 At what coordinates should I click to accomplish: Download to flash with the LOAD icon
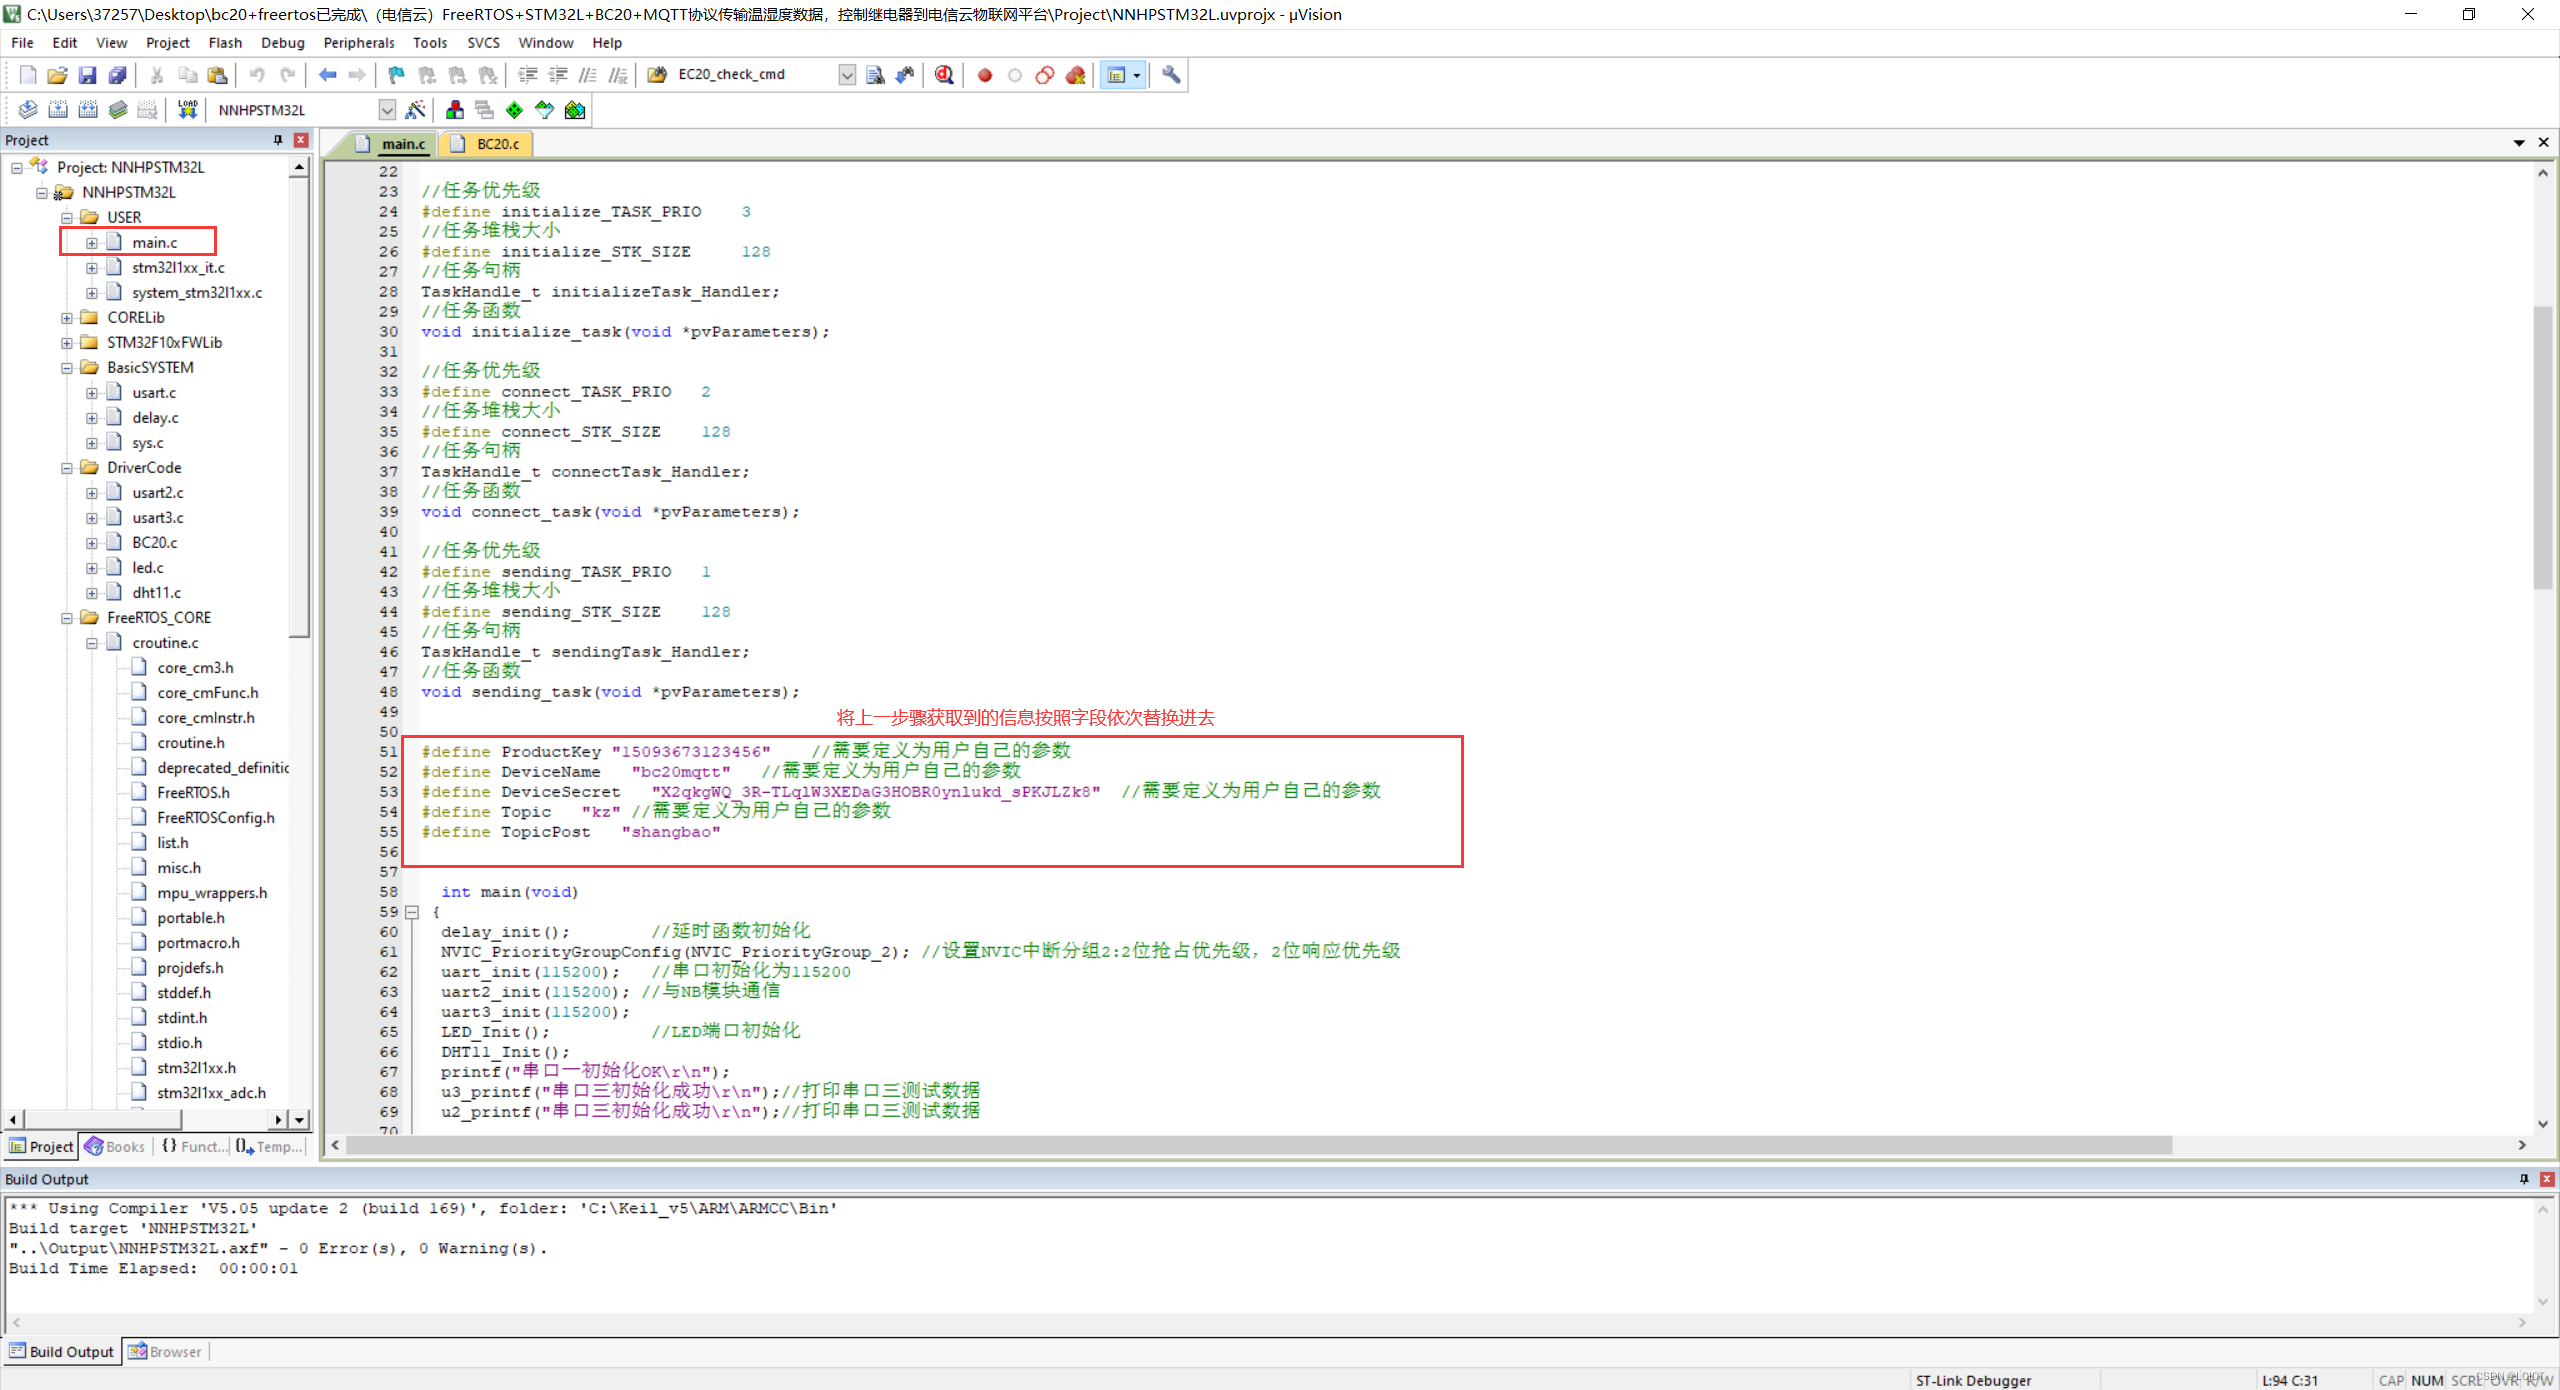pyautogui.click(x=187, y=110)
